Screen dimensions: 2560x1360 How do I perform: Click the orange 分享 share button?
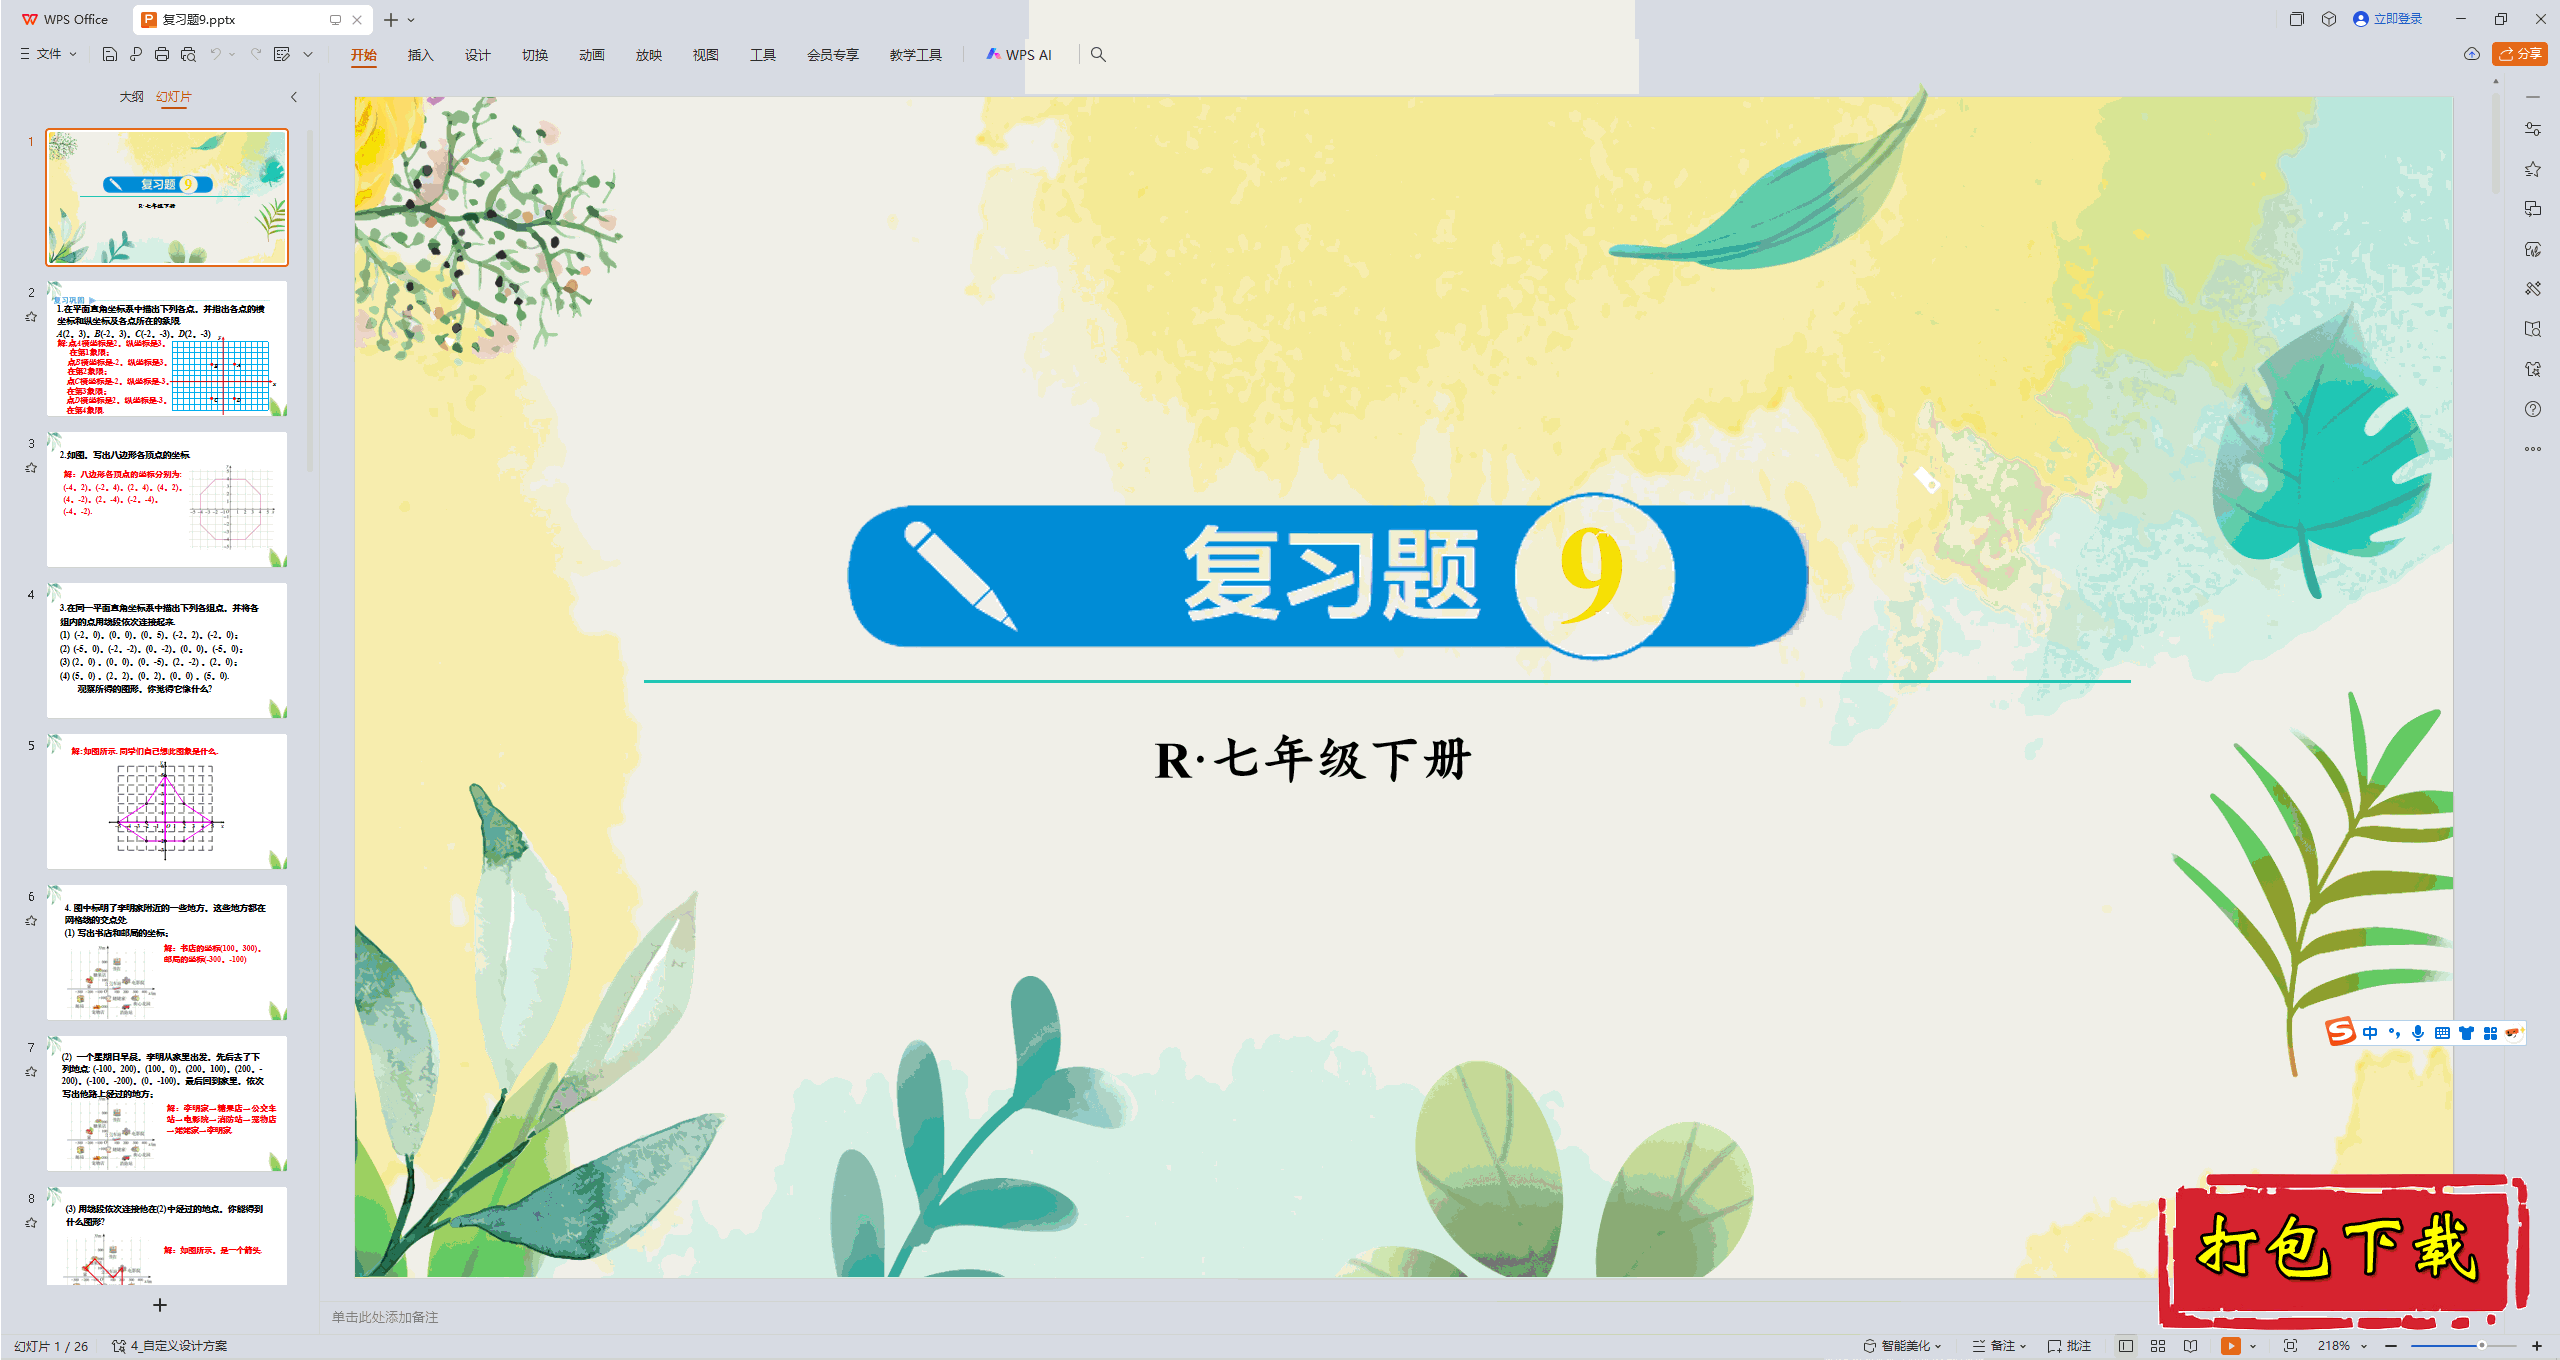click(2519, 54)
